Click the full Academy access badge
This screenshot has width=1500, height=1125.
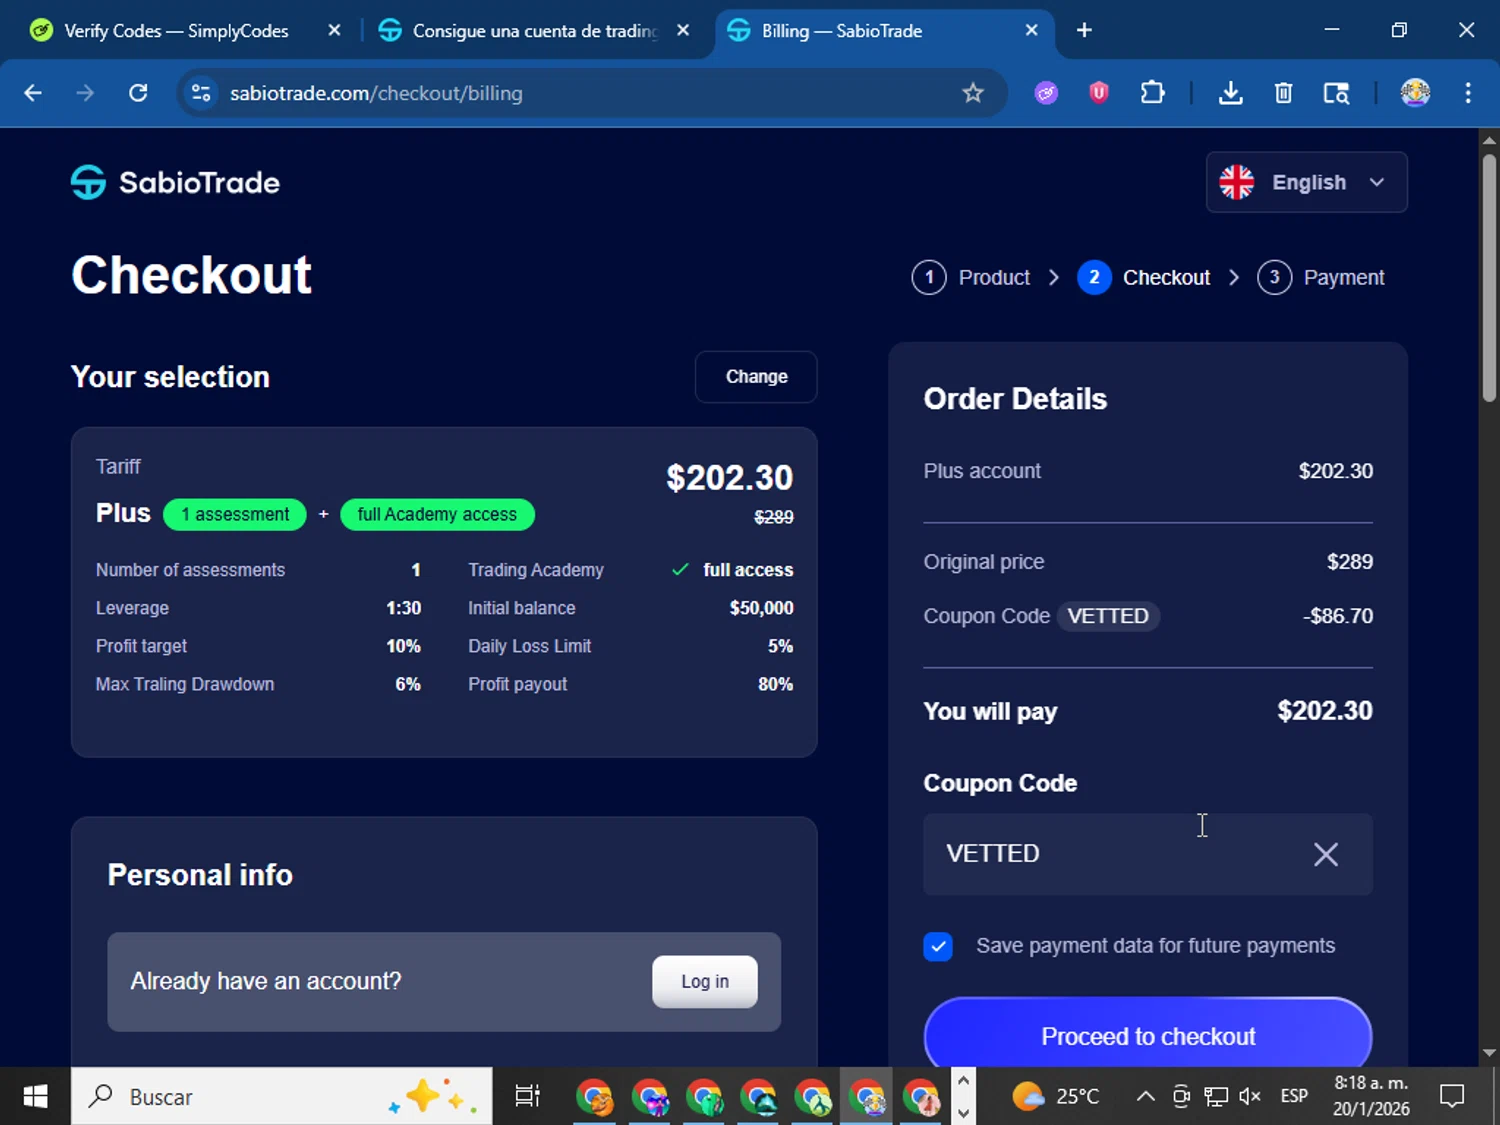(x=437, y=514)
